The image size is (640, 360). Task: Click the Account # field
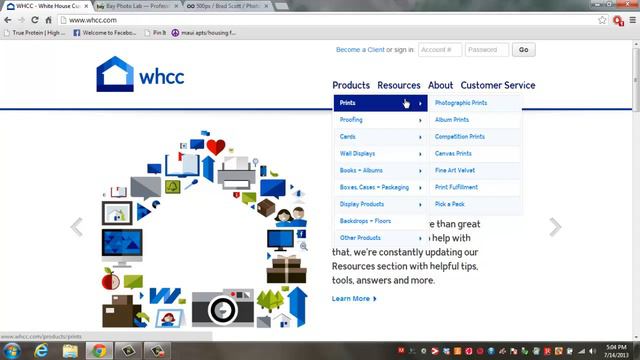coord(440,50)
